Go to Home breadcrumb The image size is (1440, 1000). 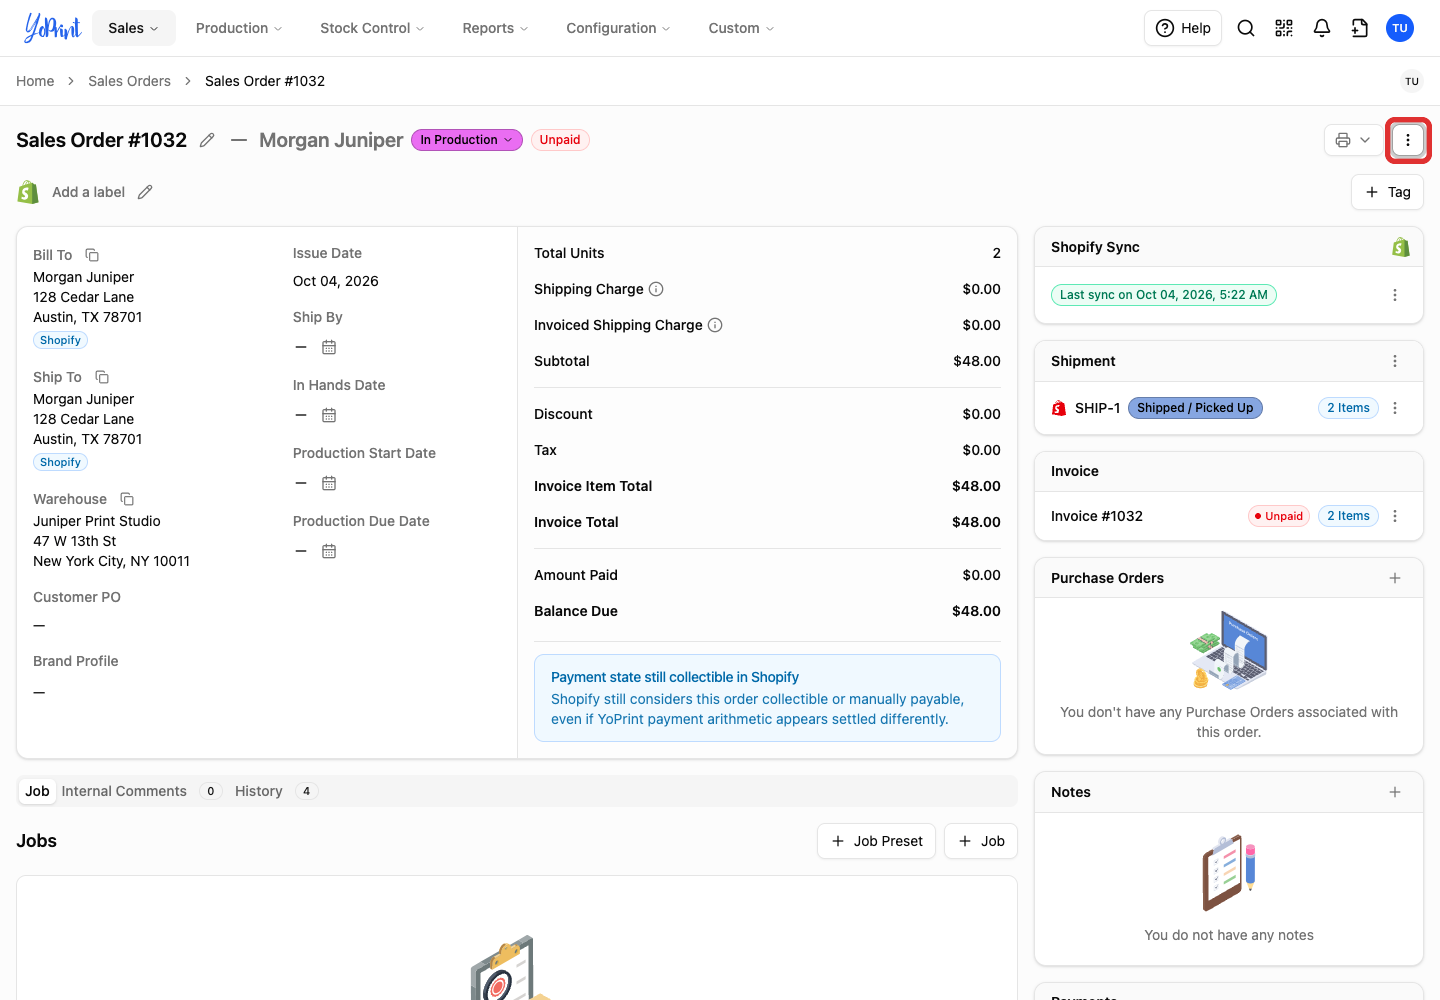(35, 81)
